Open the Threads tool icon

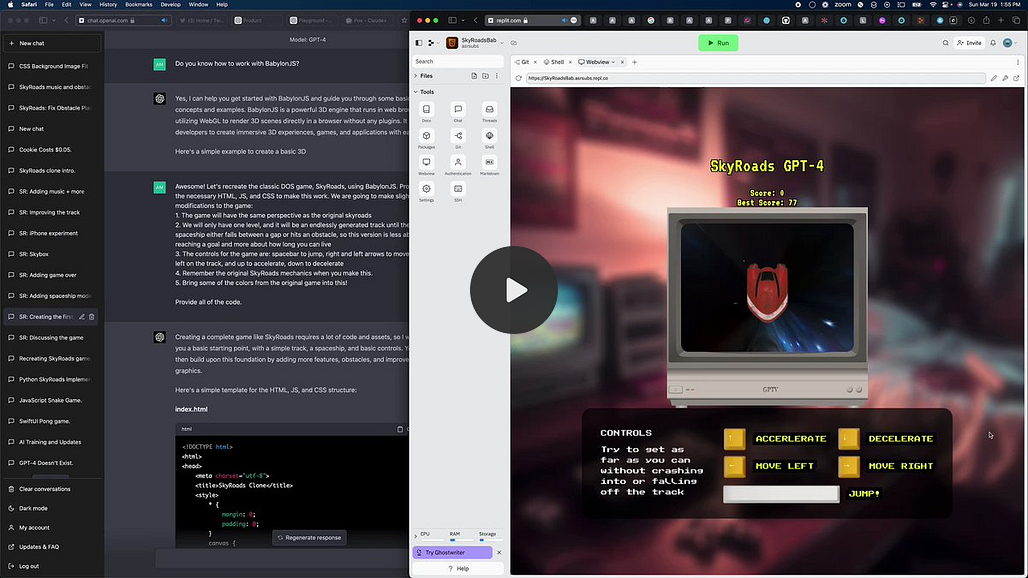coord(489,109)
